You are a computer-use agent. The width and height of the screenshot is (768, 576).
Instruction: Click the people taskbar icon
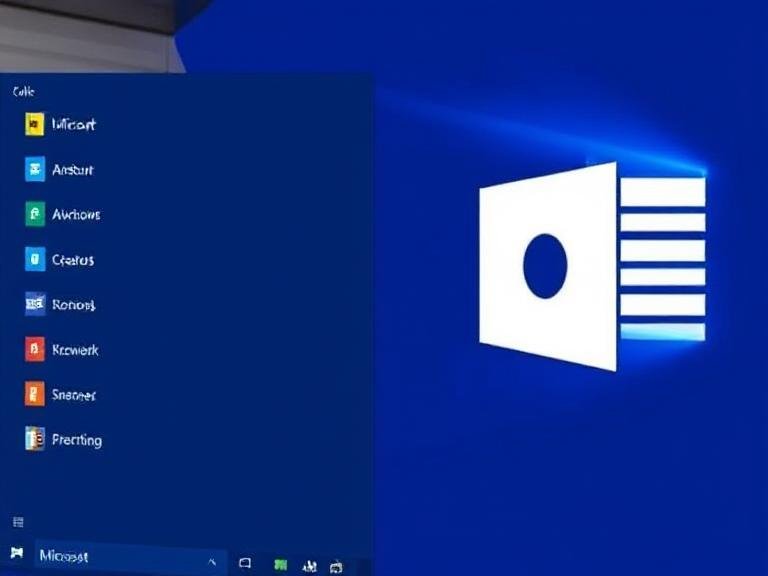point(310,566)
